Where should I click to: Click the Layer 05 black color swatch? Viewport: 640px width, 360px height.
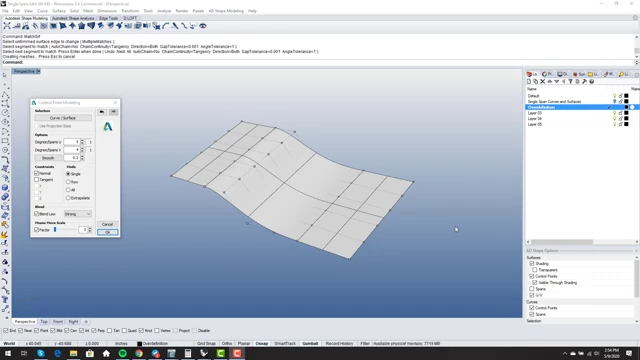(627, 124)
